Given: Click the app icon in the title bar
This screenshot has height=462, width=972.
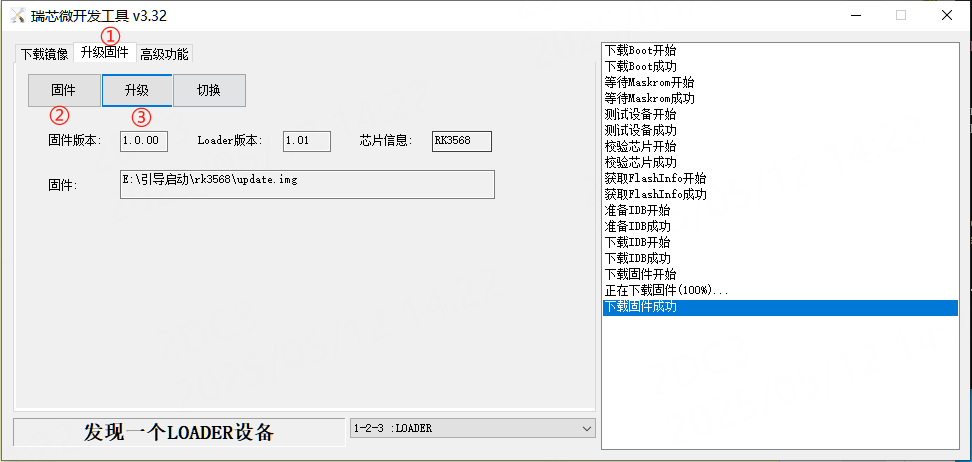Looking at the screenshot, I should coord(17,16).
